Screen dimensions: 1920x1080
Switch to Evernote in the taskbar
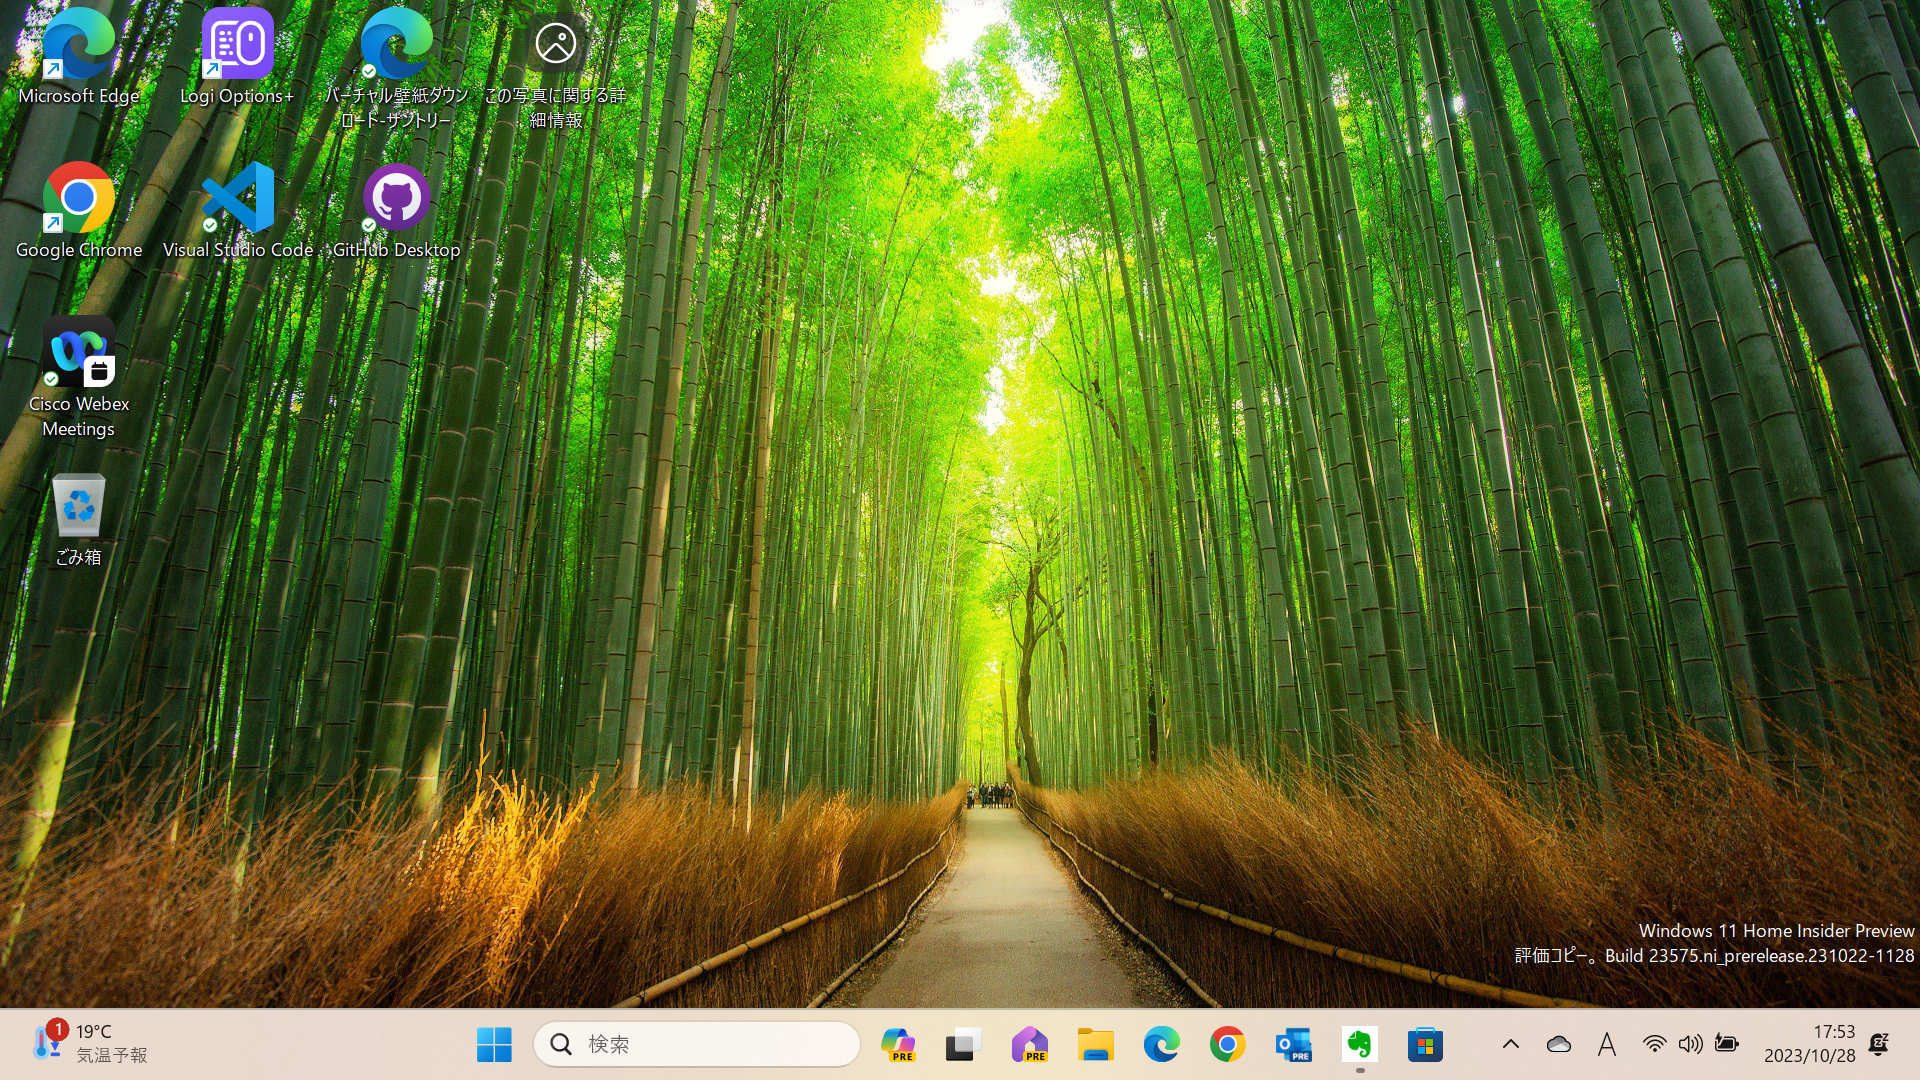[1359, 1045]
